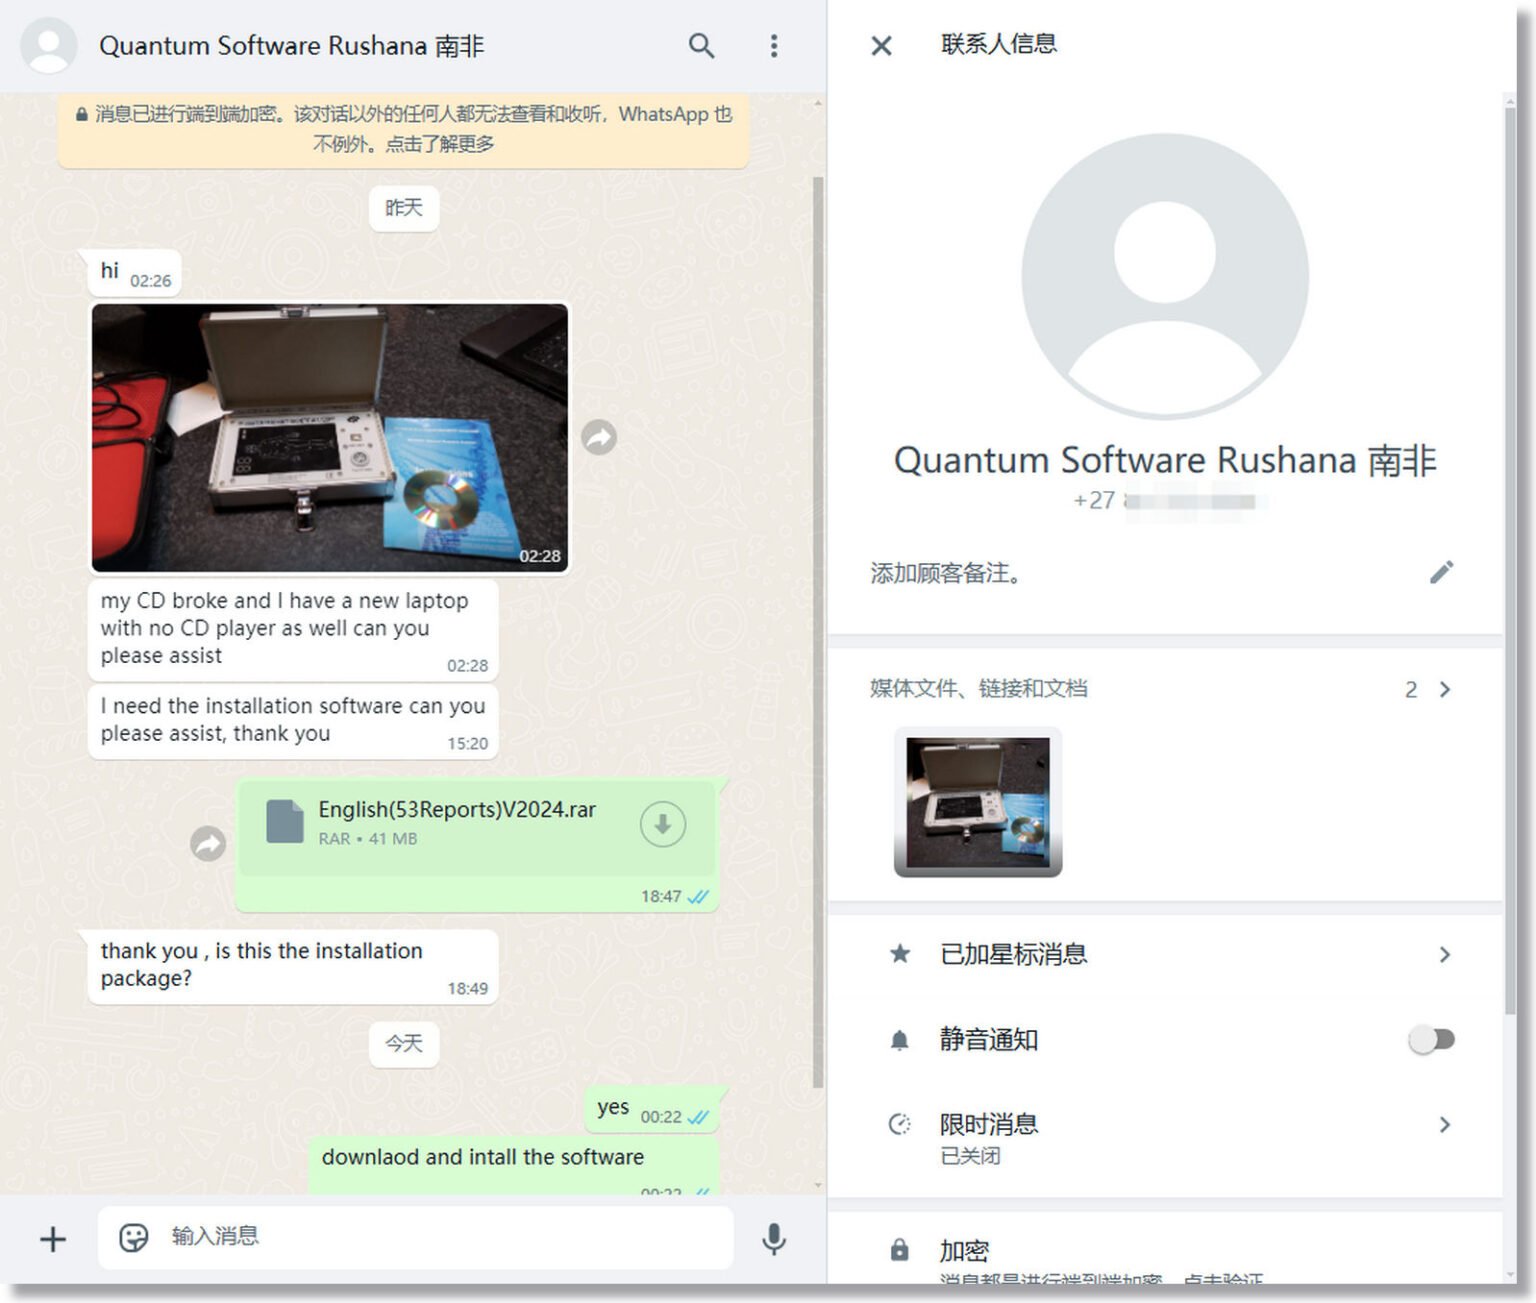Close the contact info panel
The width and height of the screenshot is (1536, 1303).
881,46
